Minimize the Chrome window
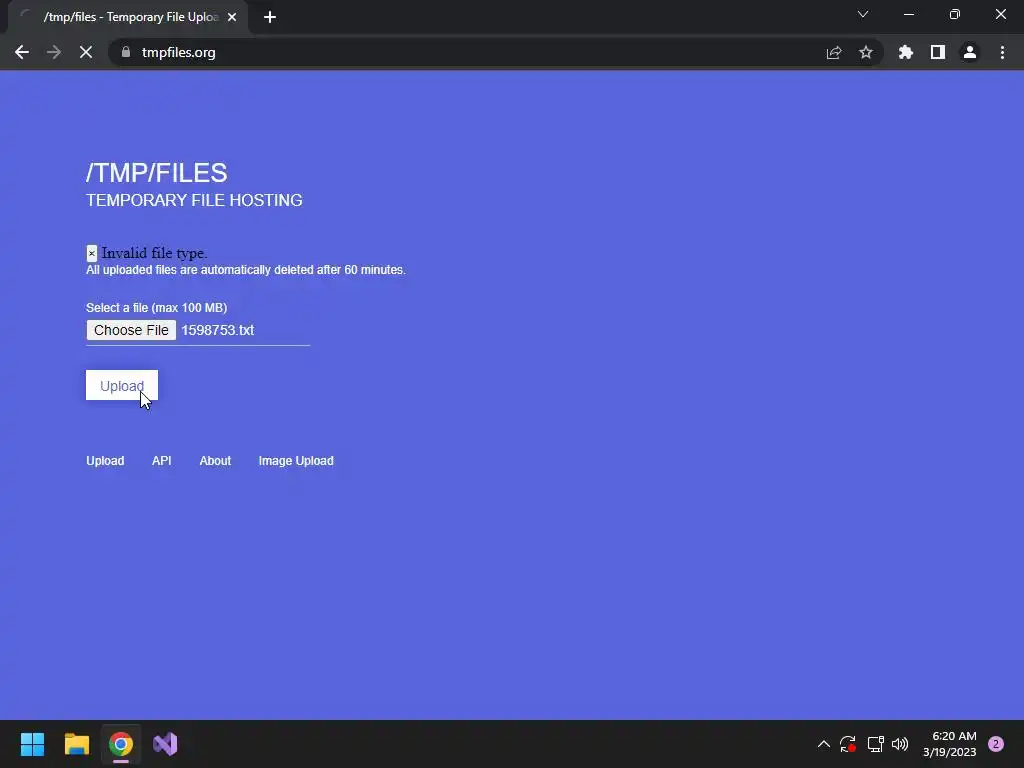The height and width of the screenshot is (768, 1024). (909, 14)
